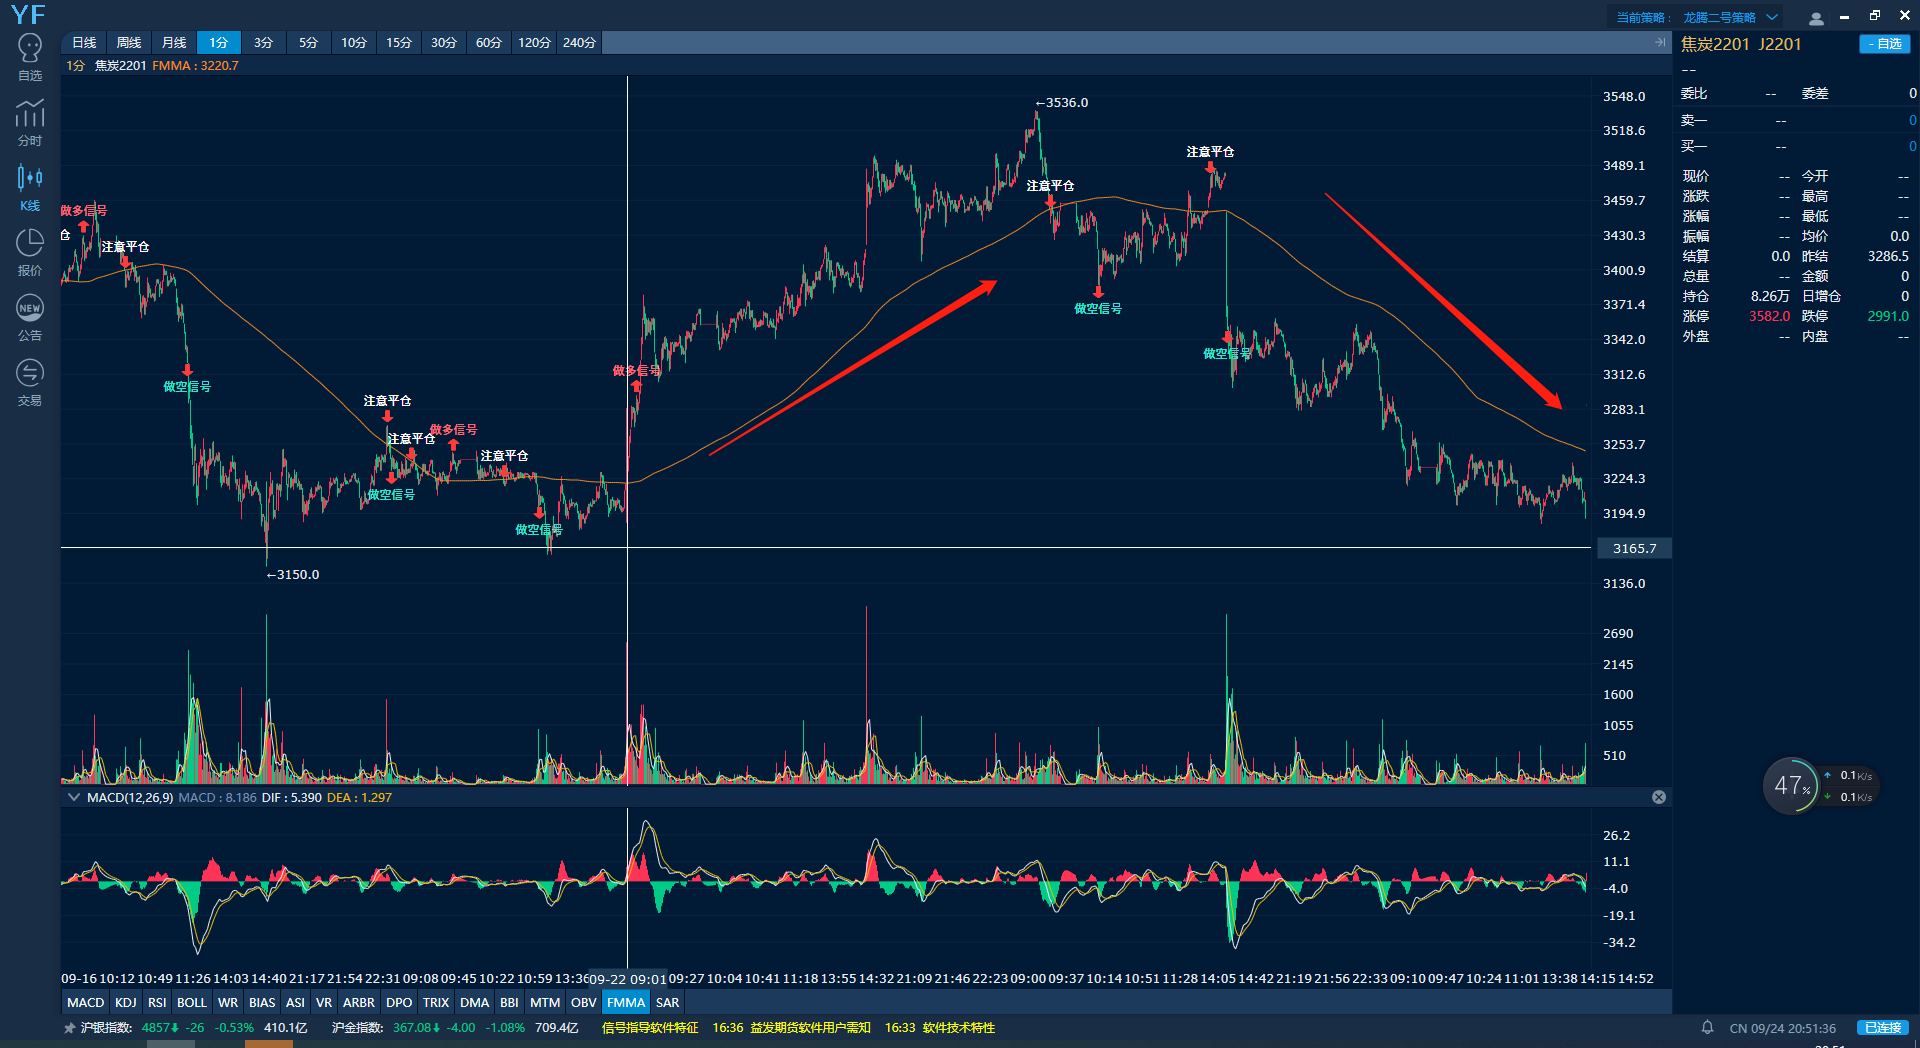
Task: Open the 公告 announcements NEW icon
Action: pos(30,317)
